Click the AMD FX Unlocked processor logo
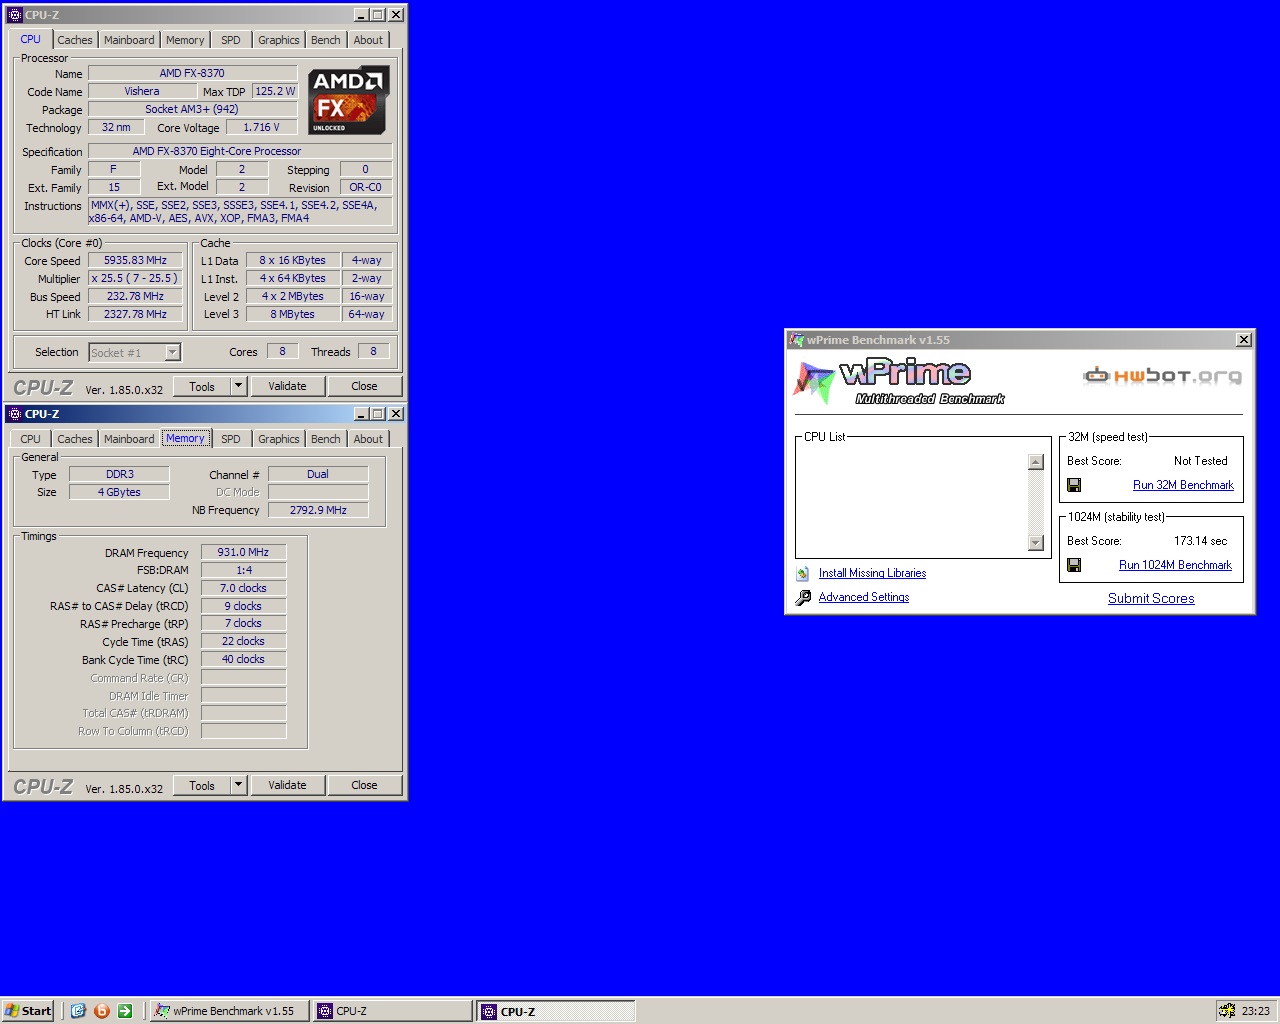 pos(348,101)
